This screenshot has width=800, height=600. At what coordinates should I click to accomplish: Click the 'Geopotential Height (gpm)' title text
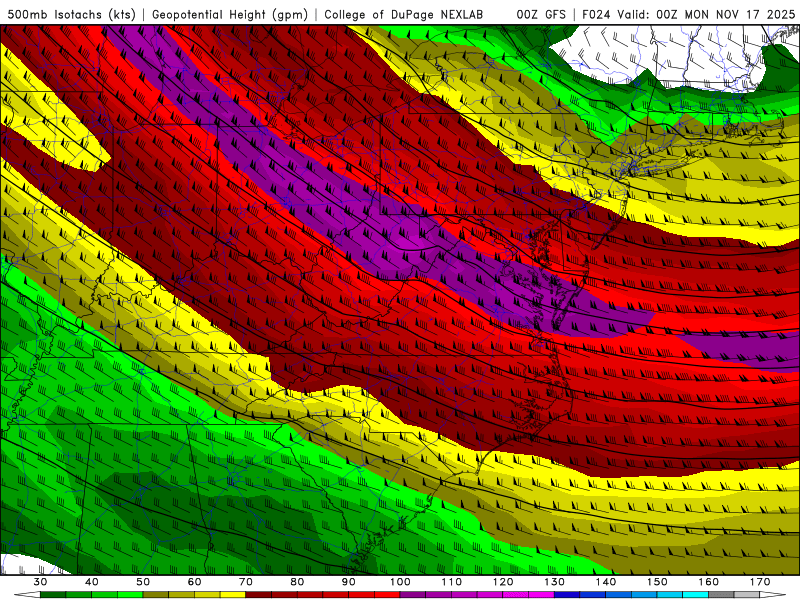[230, 15]
